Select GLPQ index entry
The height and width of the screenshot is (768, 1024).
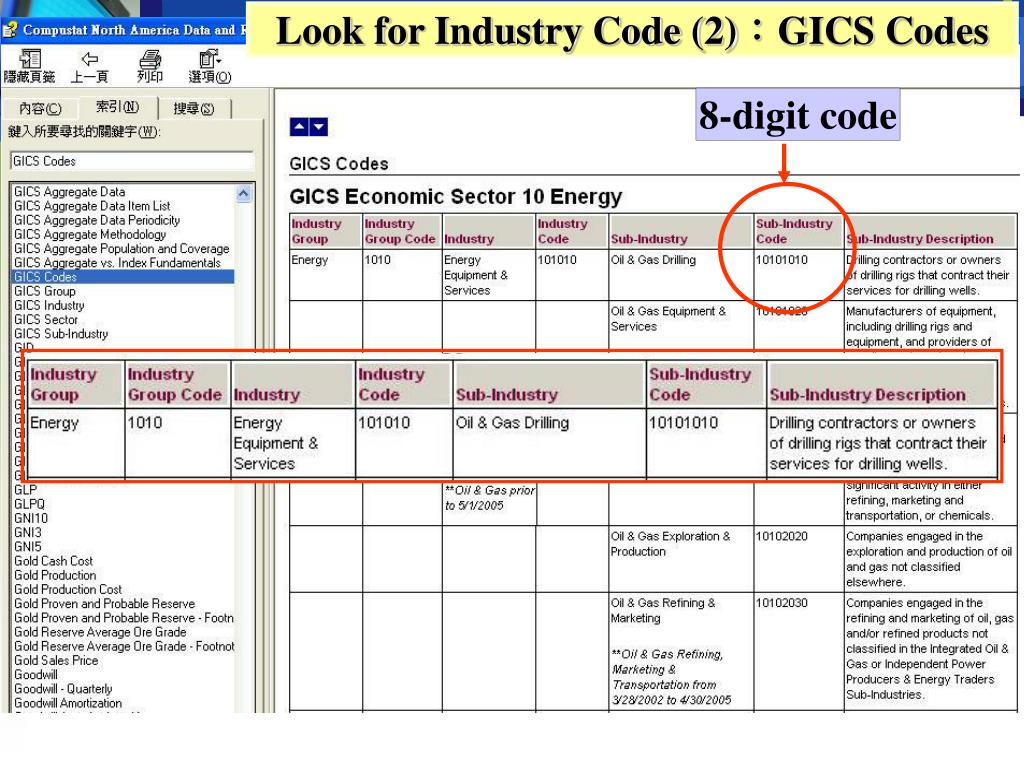click(x=29, y=505)
